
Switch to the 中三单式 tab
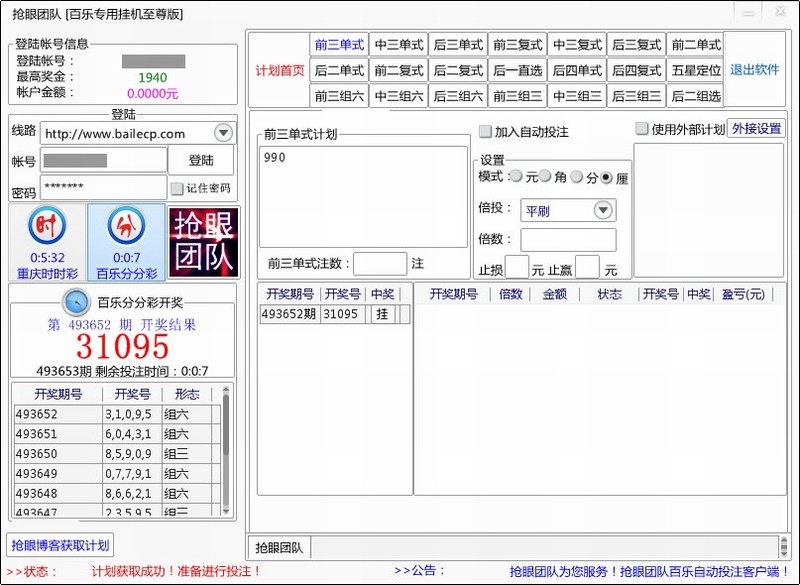(399, 45)
